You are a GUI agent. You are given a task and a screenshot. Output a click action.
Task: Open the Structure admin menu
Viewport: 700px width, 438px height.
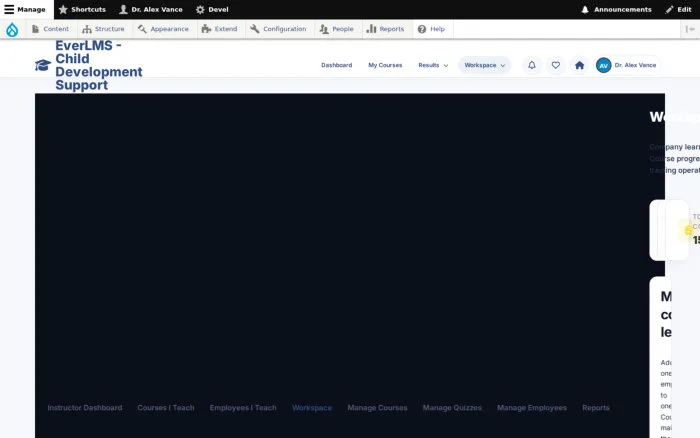[x=104, y=29]
